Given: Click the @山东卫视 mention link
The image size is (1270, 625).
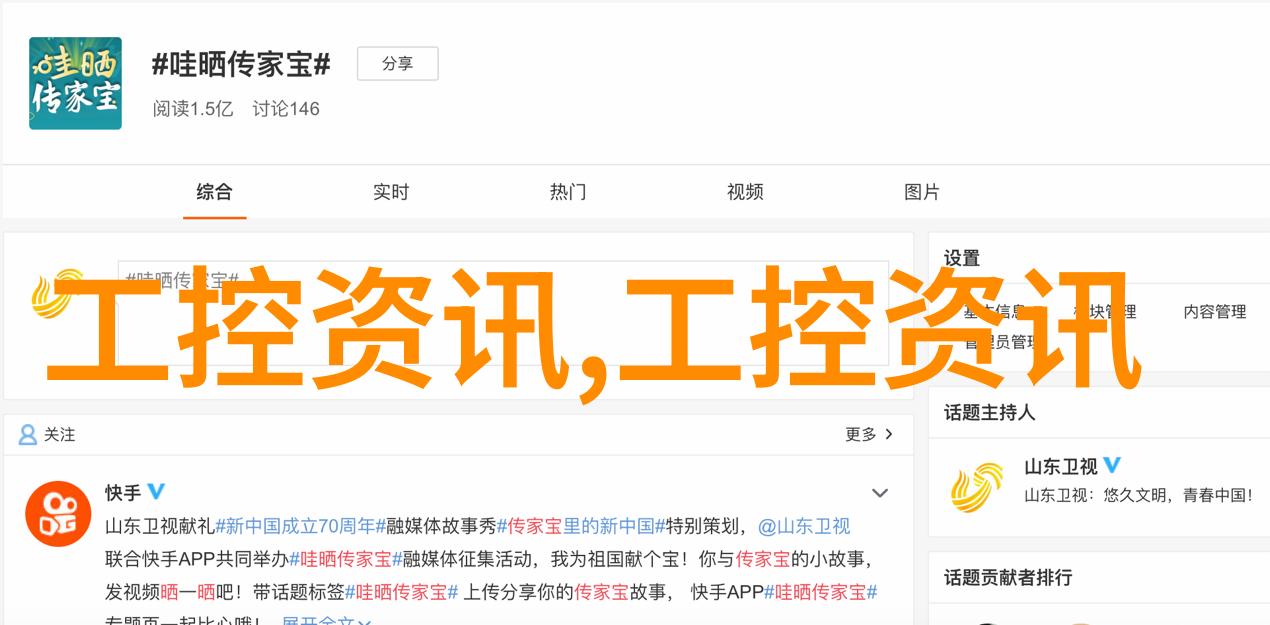Looking at the screenshot, I should tap(804, 526).
